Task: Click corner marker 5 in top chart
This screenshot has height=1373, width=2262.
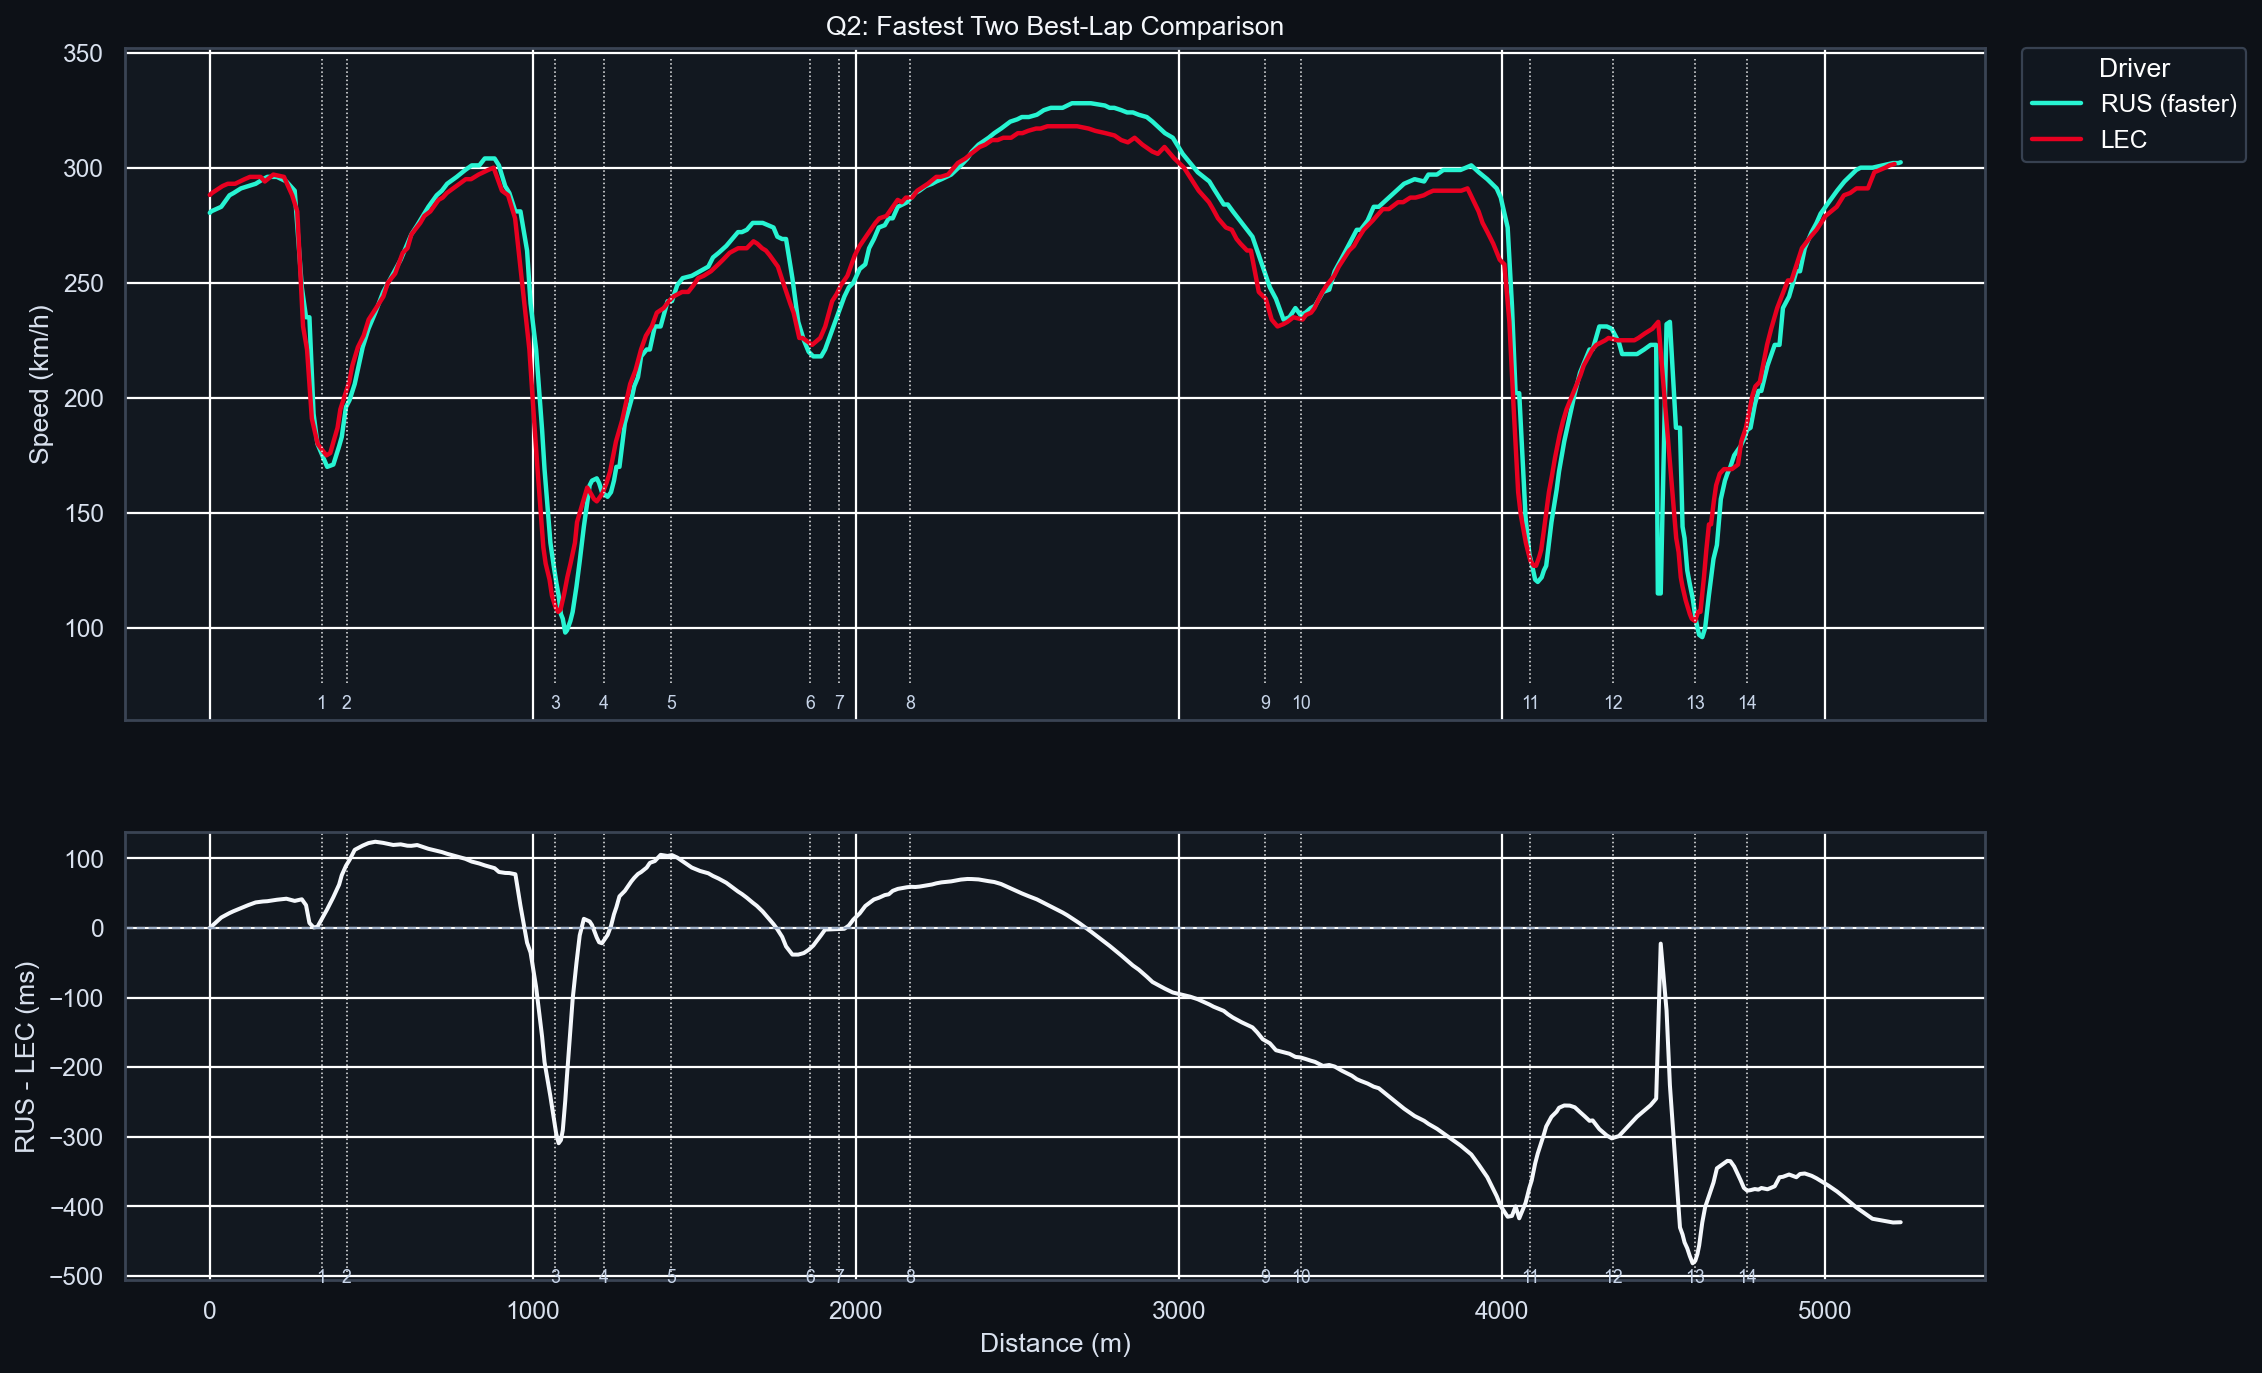Action: (x=672, y=702)
